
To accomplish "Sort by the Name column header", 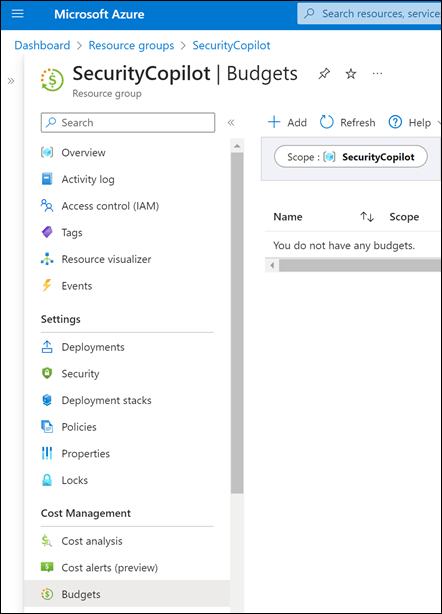I will (x=288, y=217).
